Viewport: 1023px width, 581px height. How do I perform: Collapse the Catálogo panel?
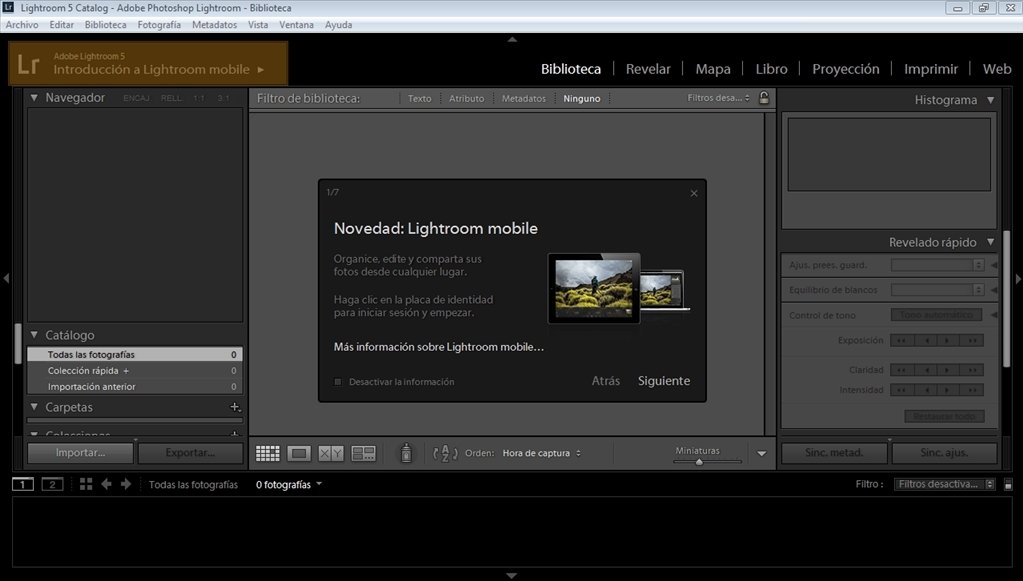34,335
